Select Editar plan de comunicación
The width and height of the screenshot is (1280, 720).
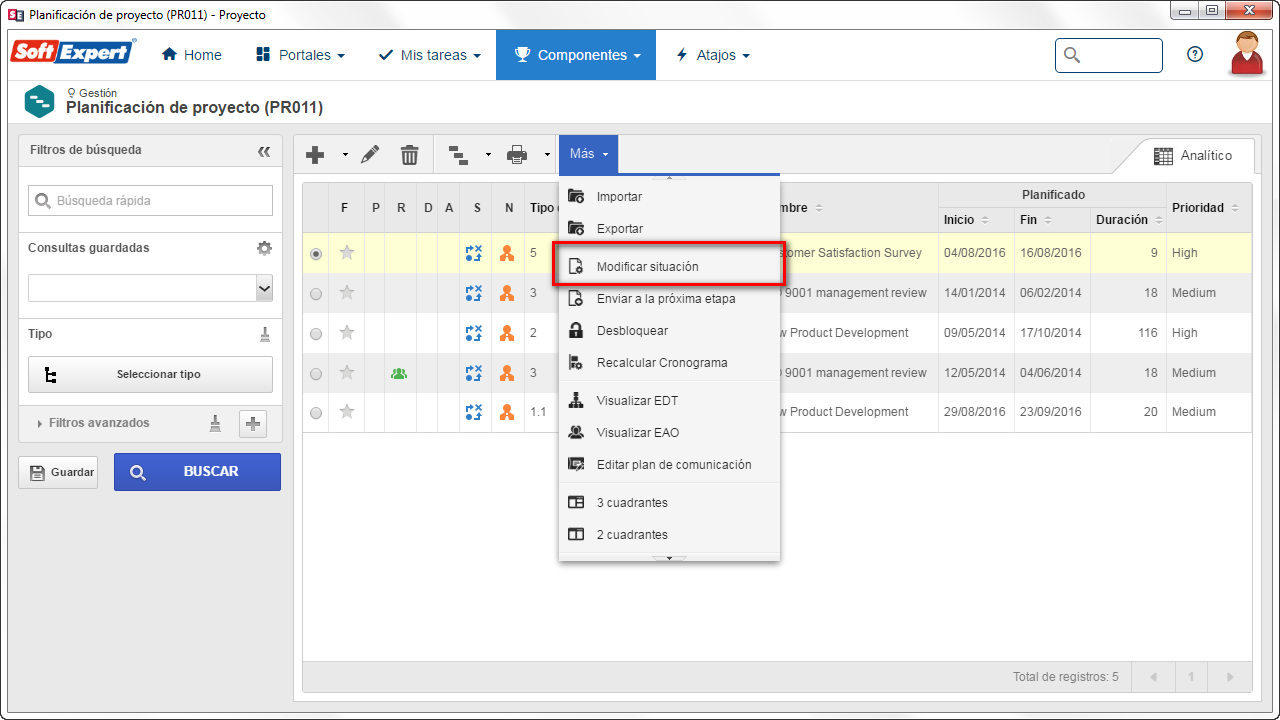point(669,465)
